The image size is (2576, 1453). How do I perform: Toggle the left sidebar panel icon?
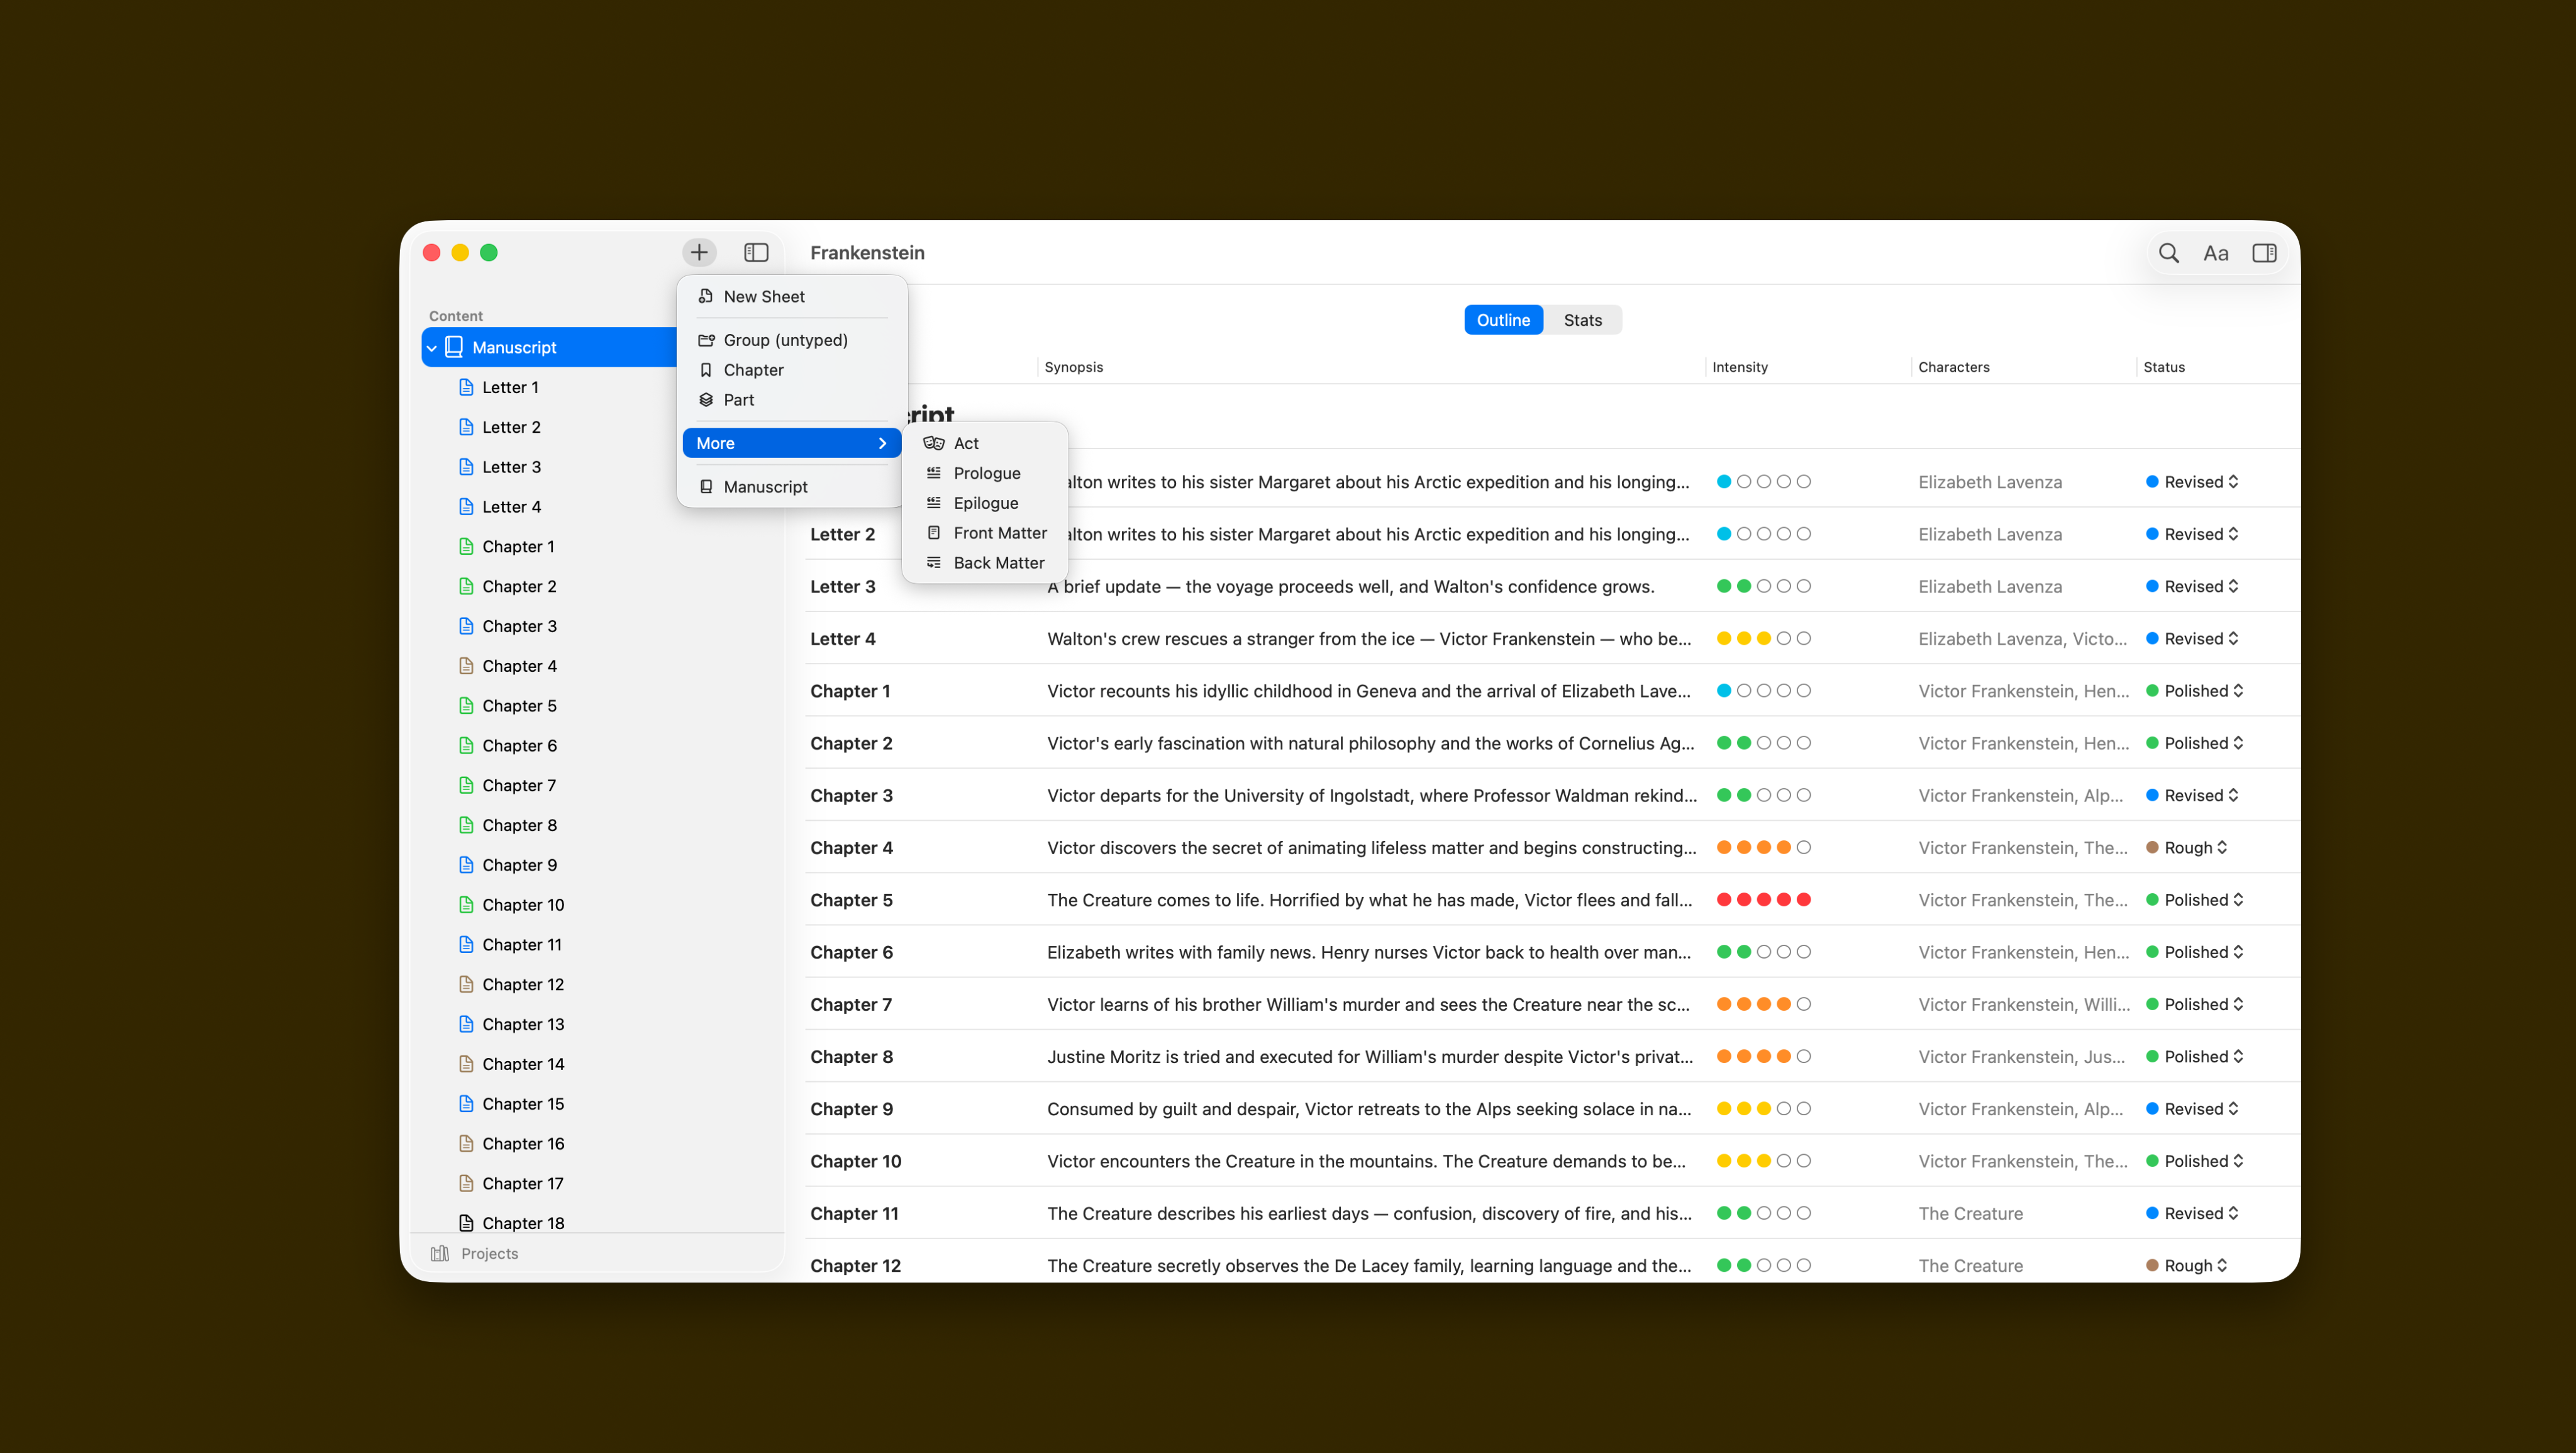coord(756,252)
